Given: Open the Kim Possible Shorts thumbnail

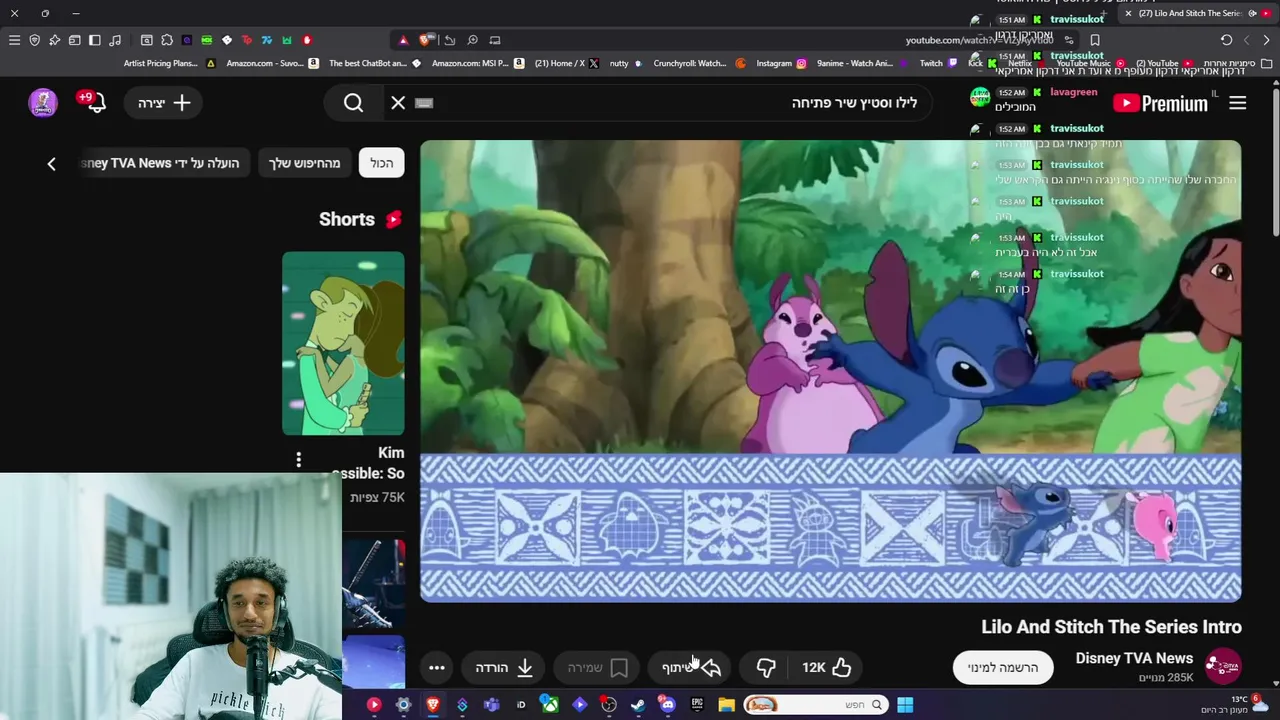Looking at the screenshot, I should (x=343, y=343).
